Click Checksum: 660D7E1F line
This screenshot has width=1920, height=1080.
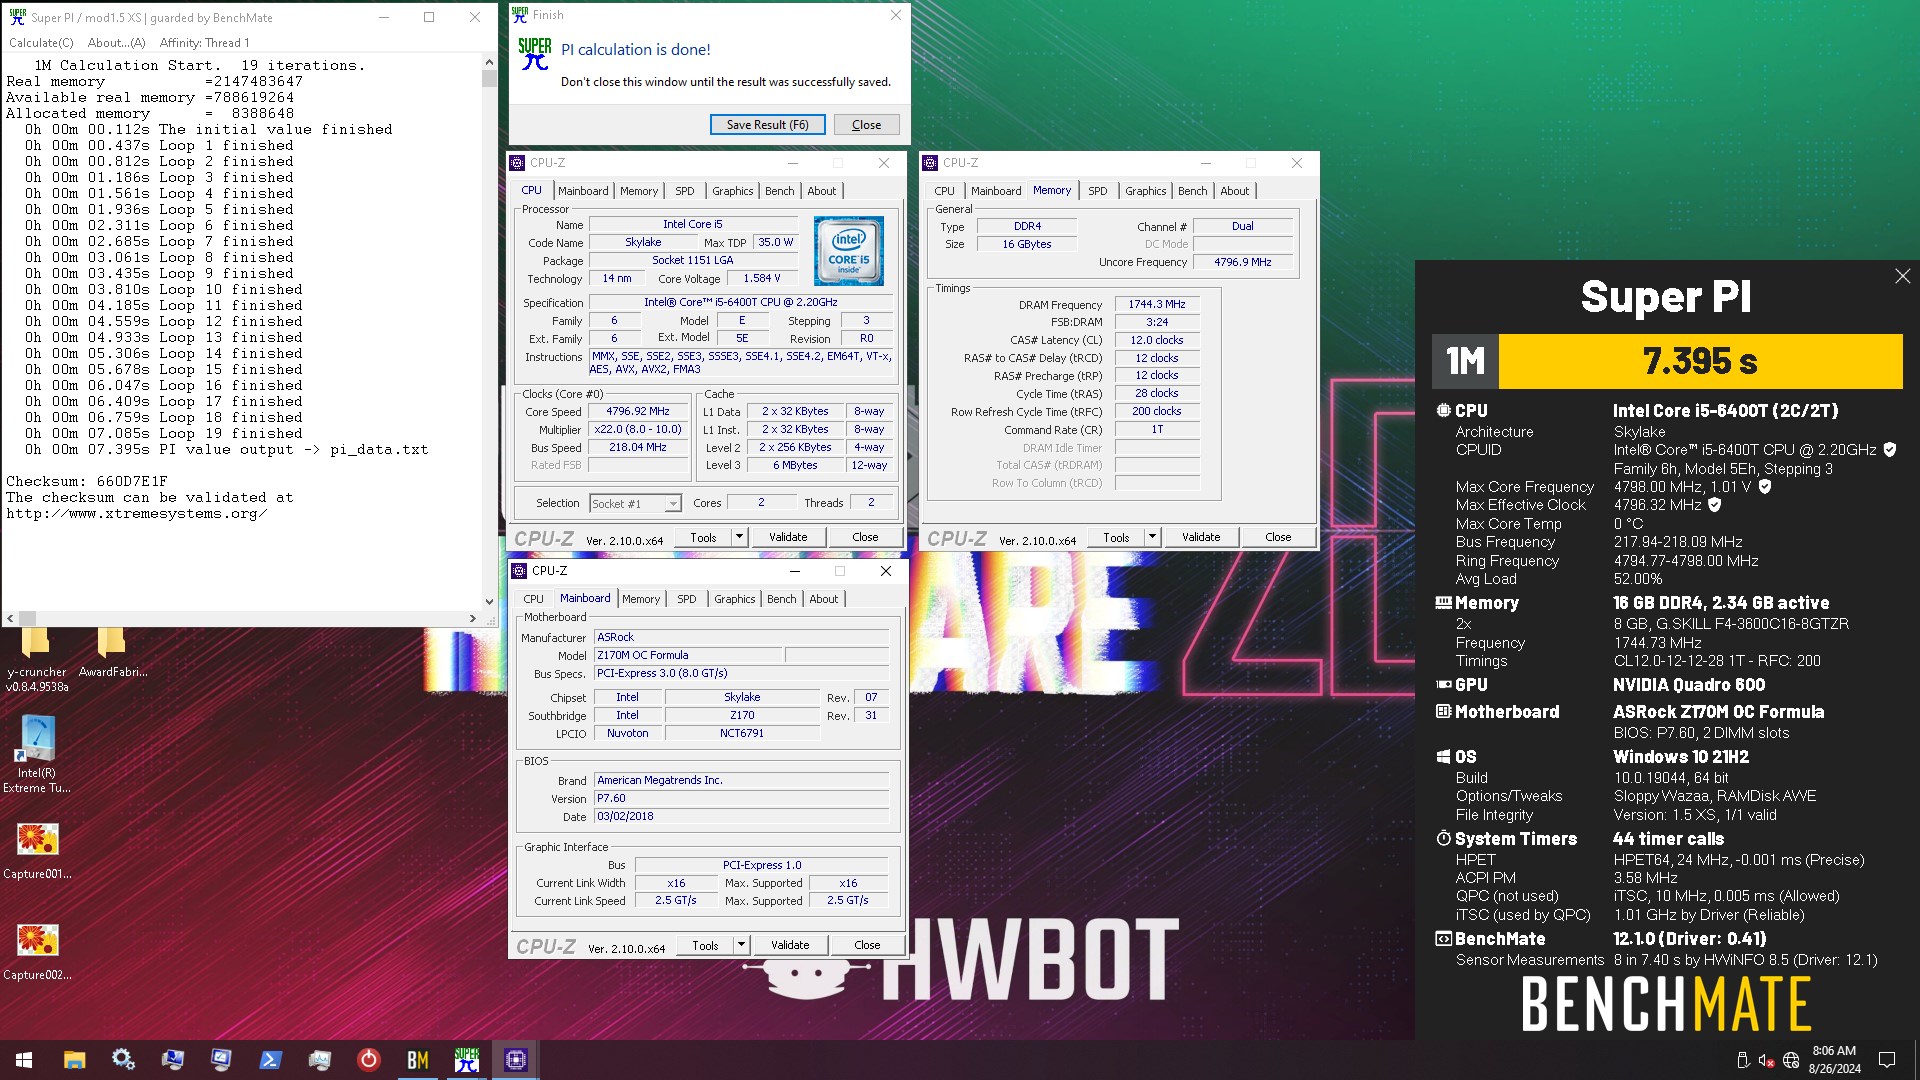(87, 481)
